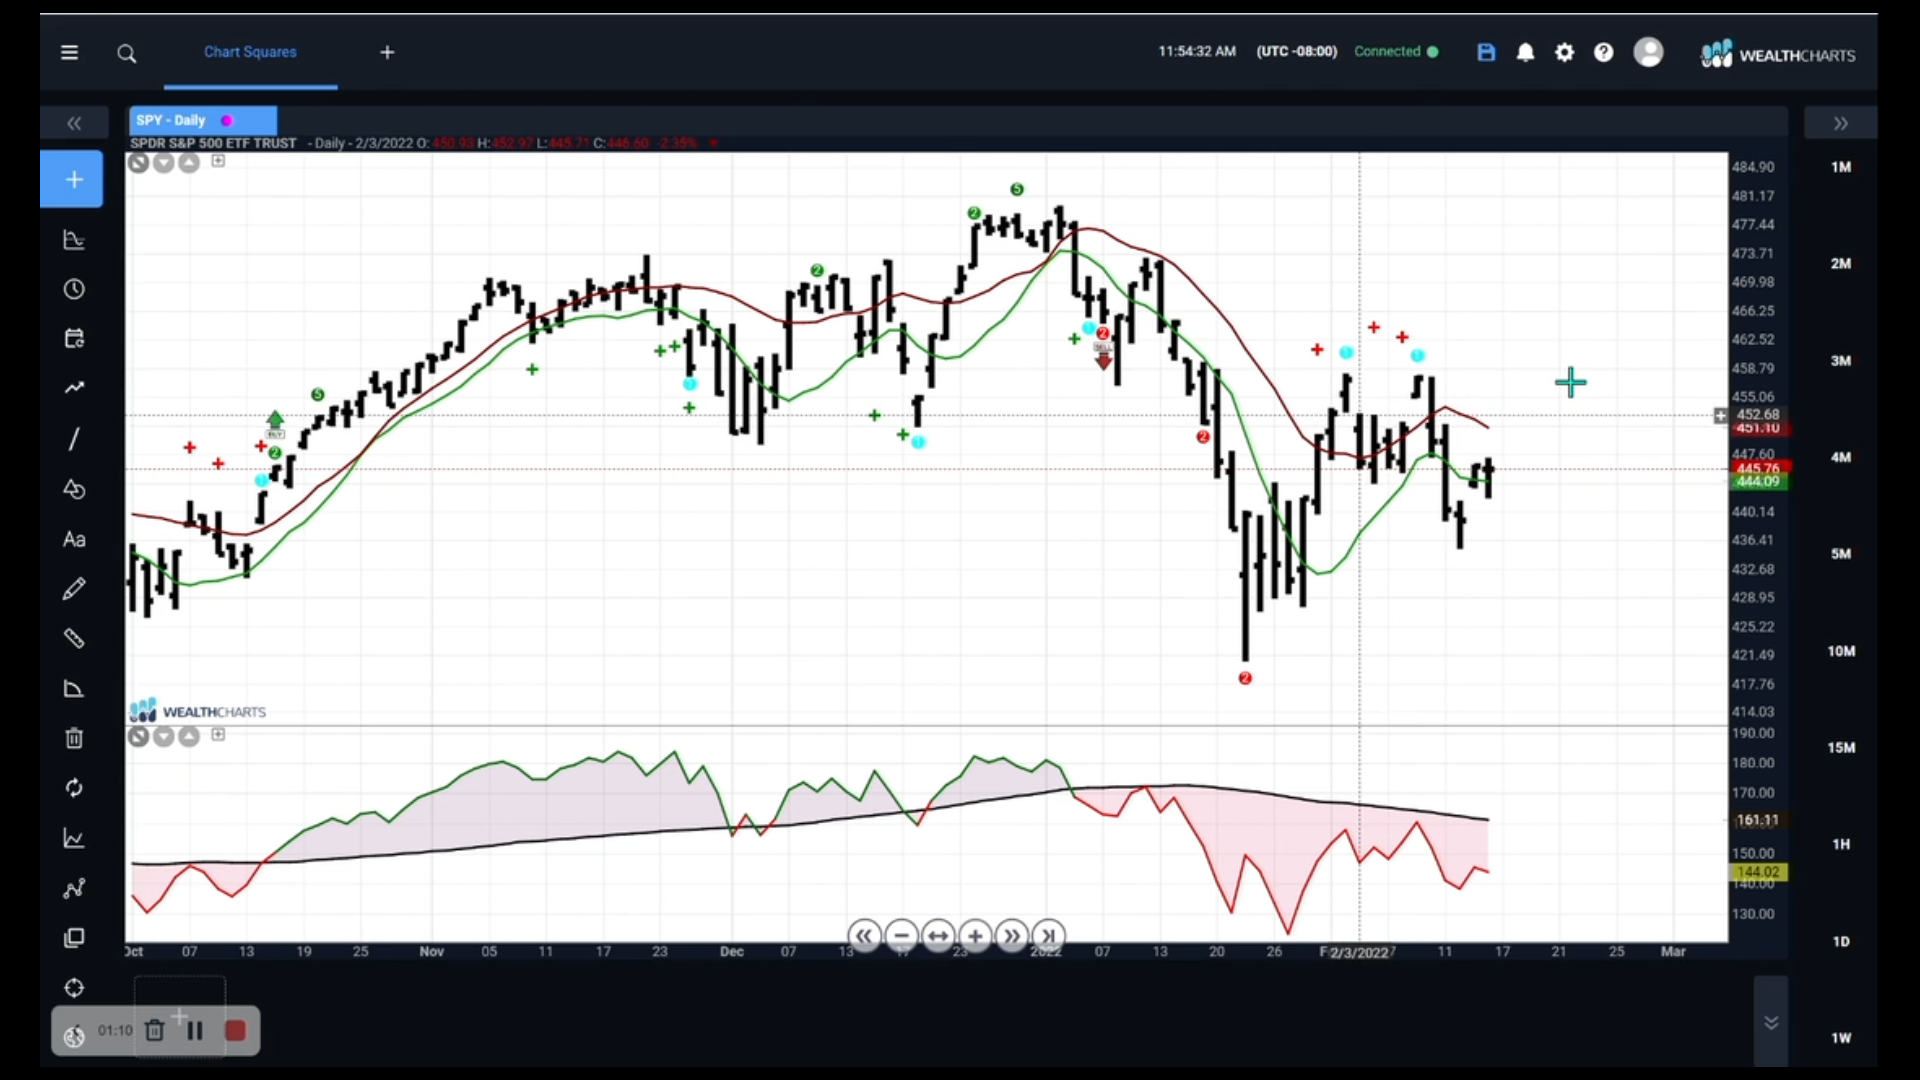Reset chart width with horizontal arrows
This screenshot has height=1080, width=1920.
[x=938, y=937]
